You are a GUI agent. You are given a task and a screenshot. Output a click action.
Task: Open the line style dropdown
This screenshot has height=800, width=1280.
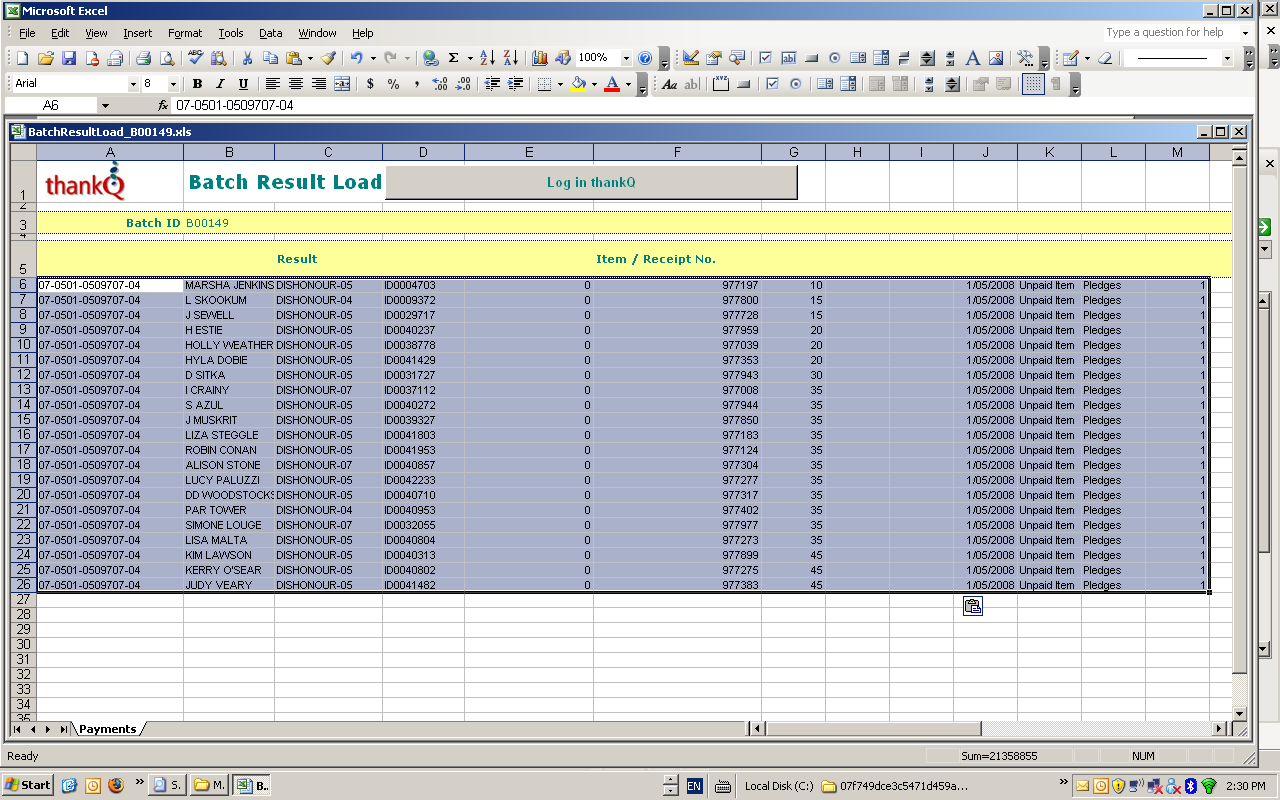click(1227, 58)
